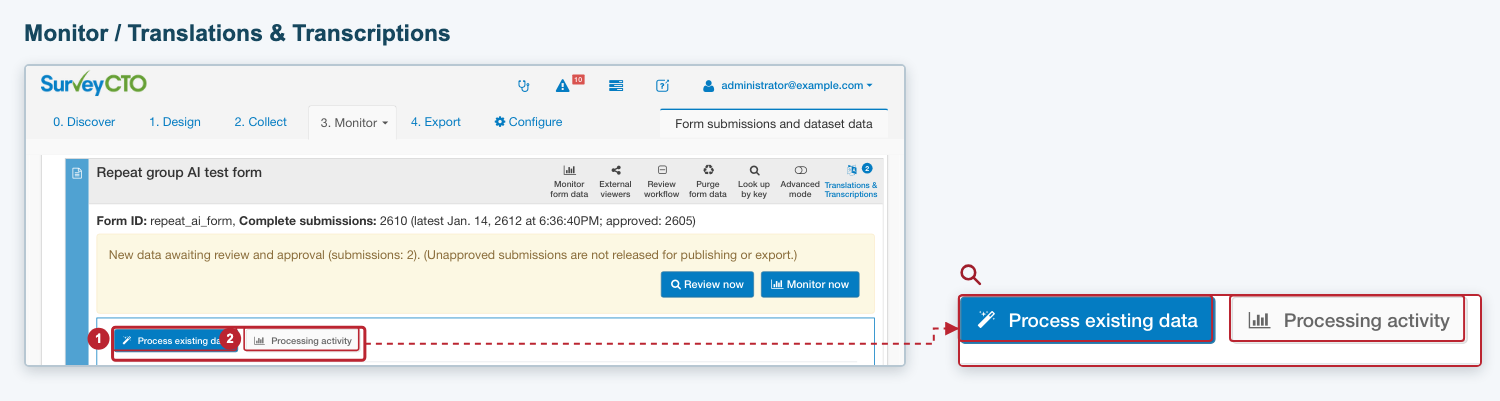Open Look up by key search icon

click(x=754, y=182)
